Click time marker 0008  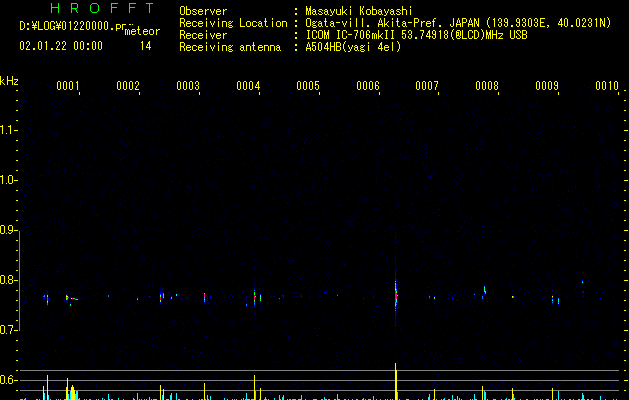pyautogui.click(x=487, y=85)
